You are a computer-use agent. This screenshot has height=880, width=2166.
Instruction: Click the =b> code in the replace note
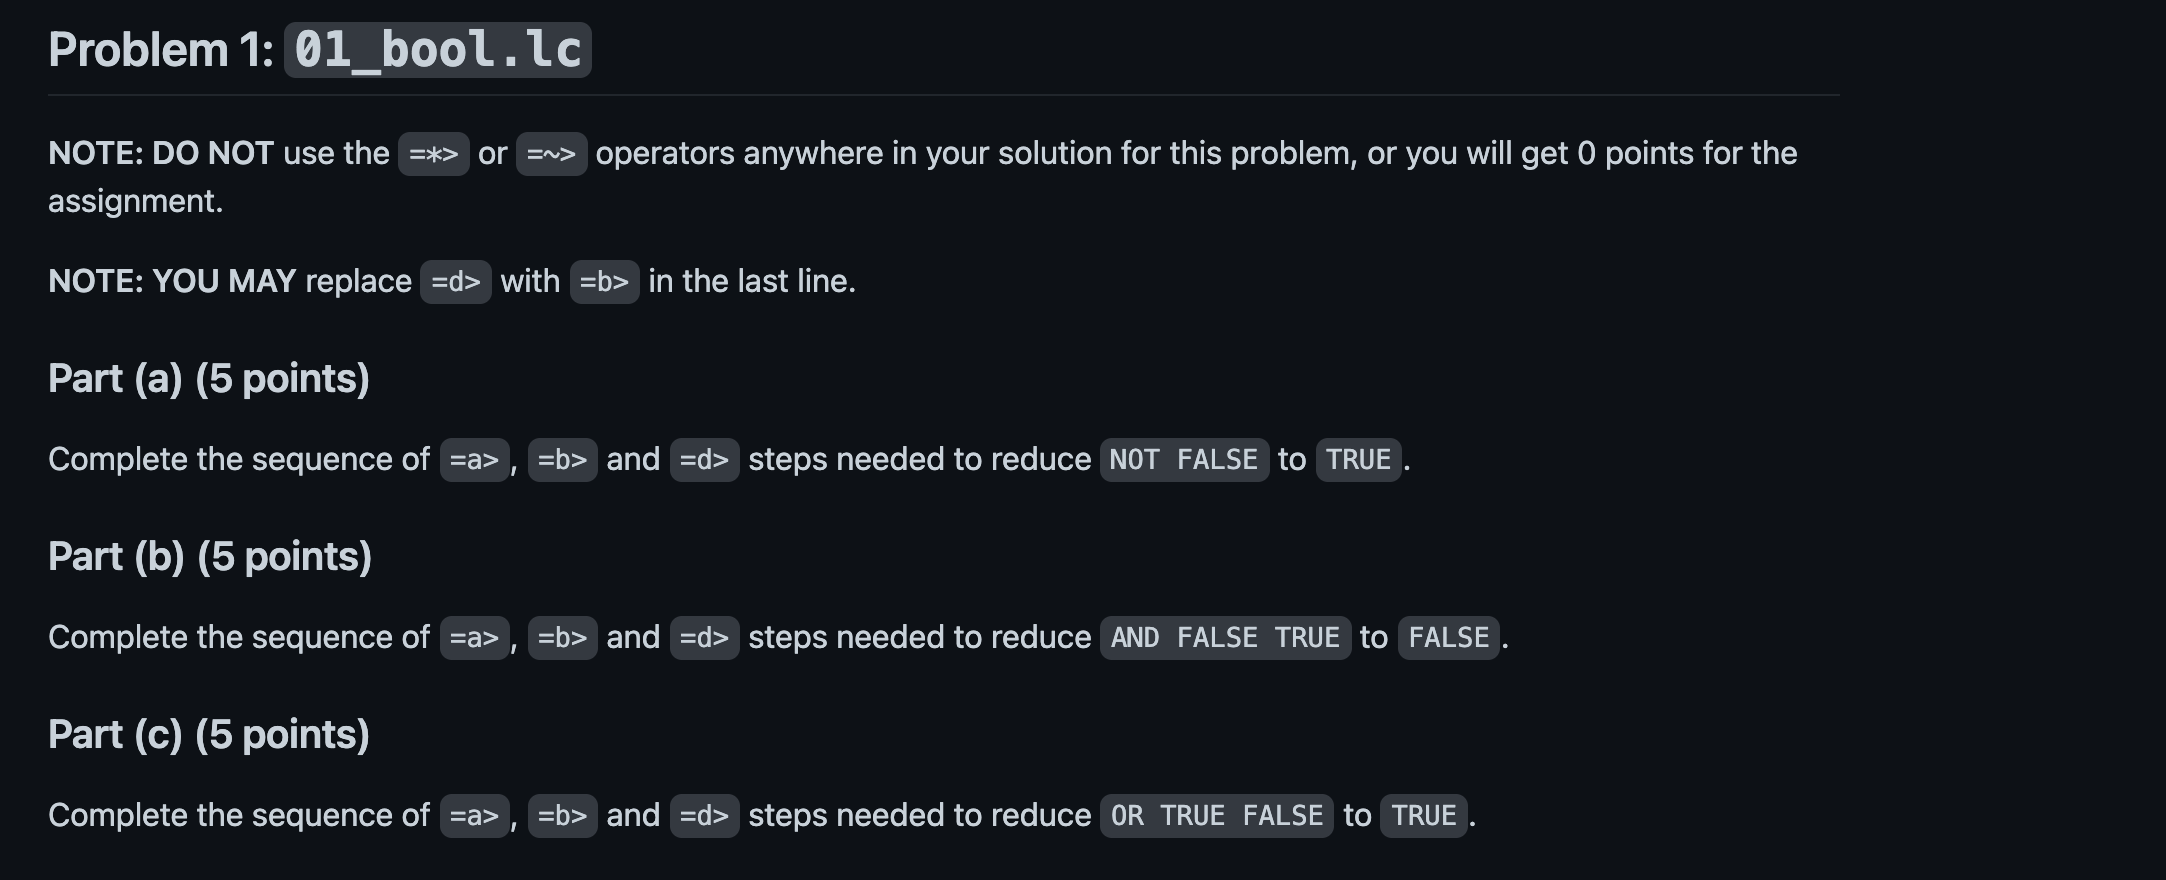pyautogui.click(x=604, y=282)
